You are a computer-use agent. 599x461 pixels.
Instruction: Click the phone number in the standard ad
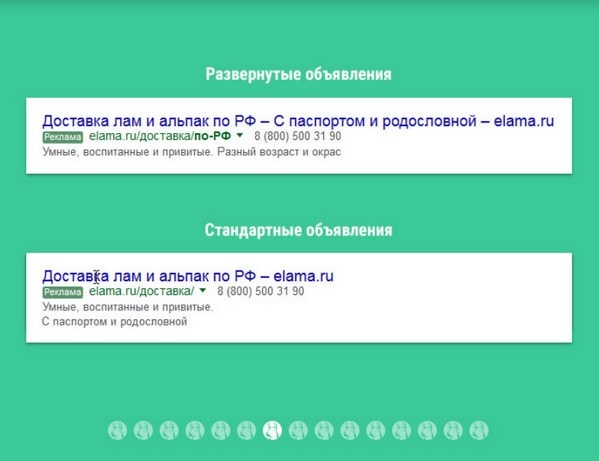[261, 291]
